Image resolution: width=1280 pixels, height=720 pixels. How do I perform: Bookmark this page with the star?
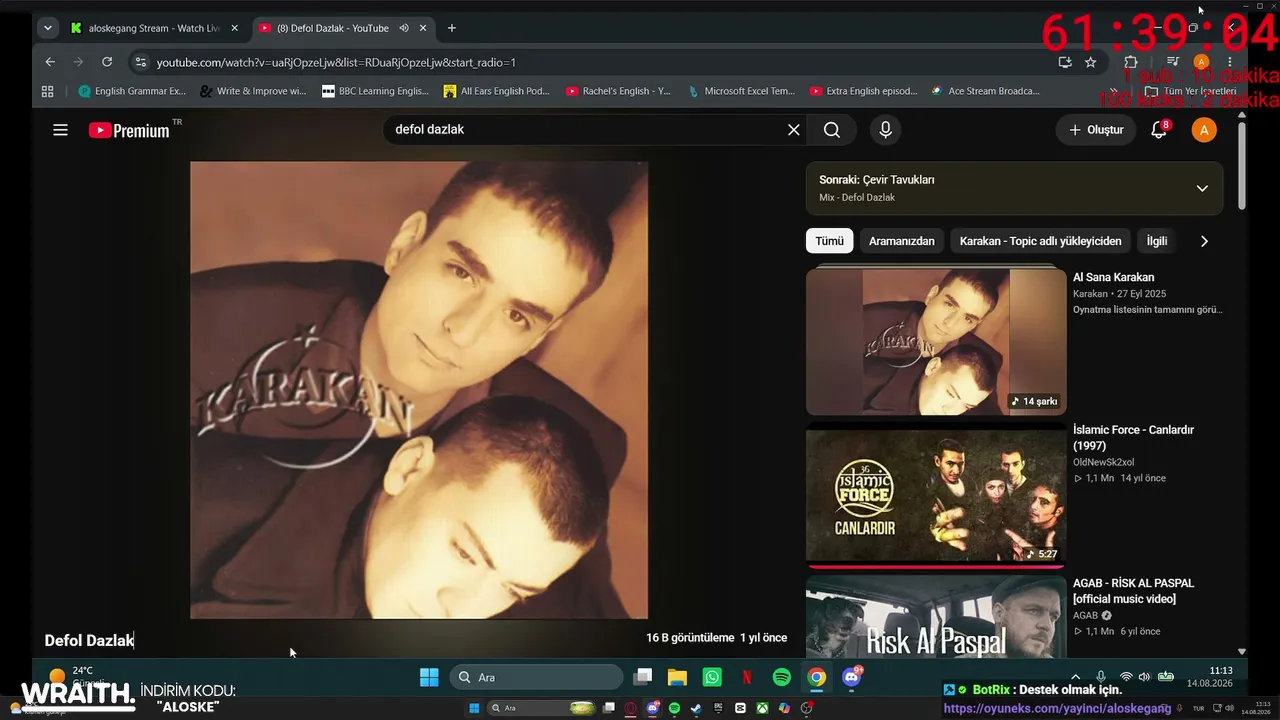tap(1090, 62)
